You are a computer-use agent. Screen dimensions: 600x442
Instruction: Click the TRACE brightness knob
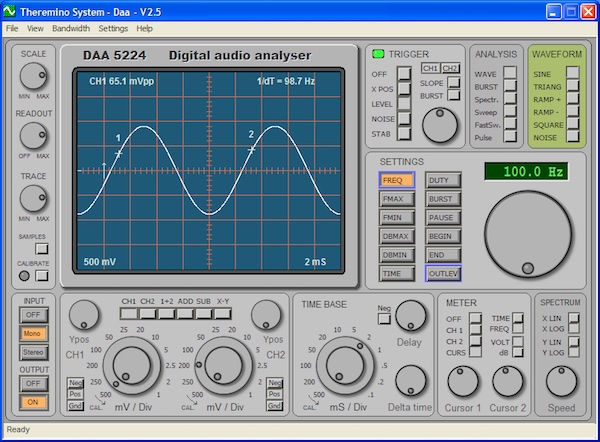33,198
